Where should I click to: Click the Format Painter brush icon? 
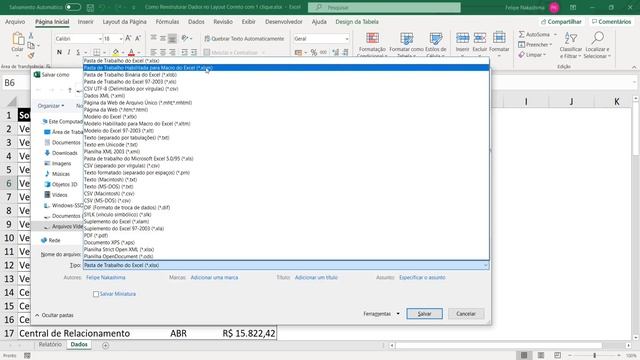[31, 55]
